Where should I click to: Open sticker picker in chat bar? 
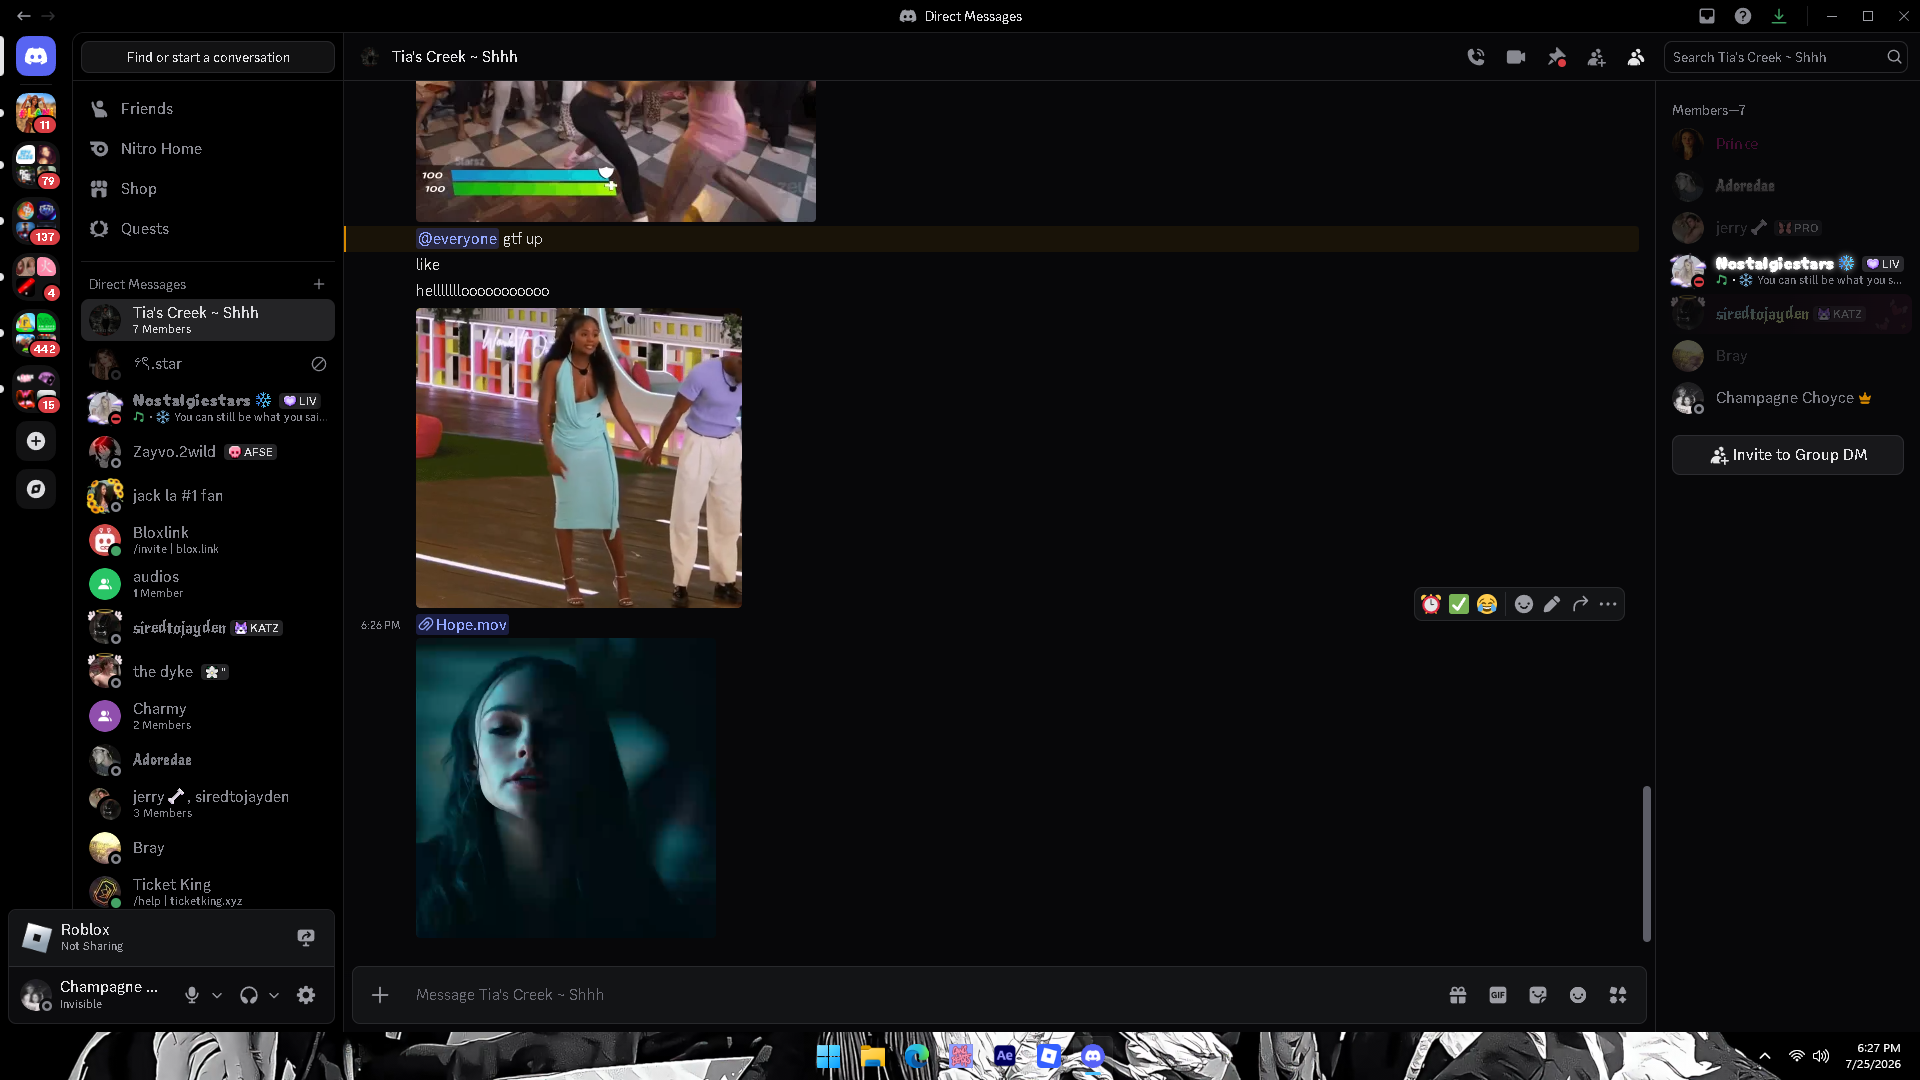point(1538,995)
